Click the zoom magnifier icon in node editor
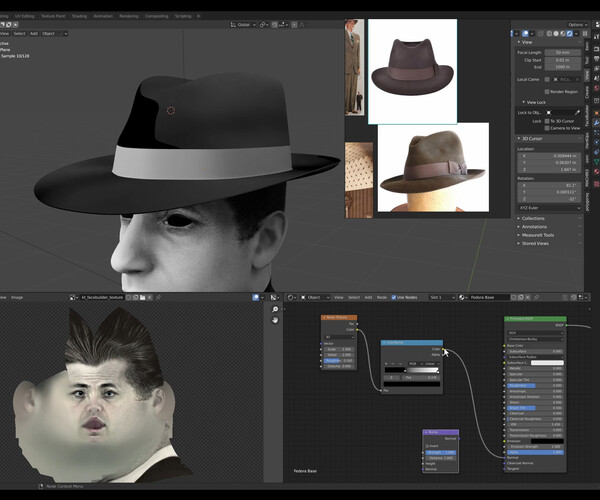Viewport: 600px width, 500px height. [275, 309]
